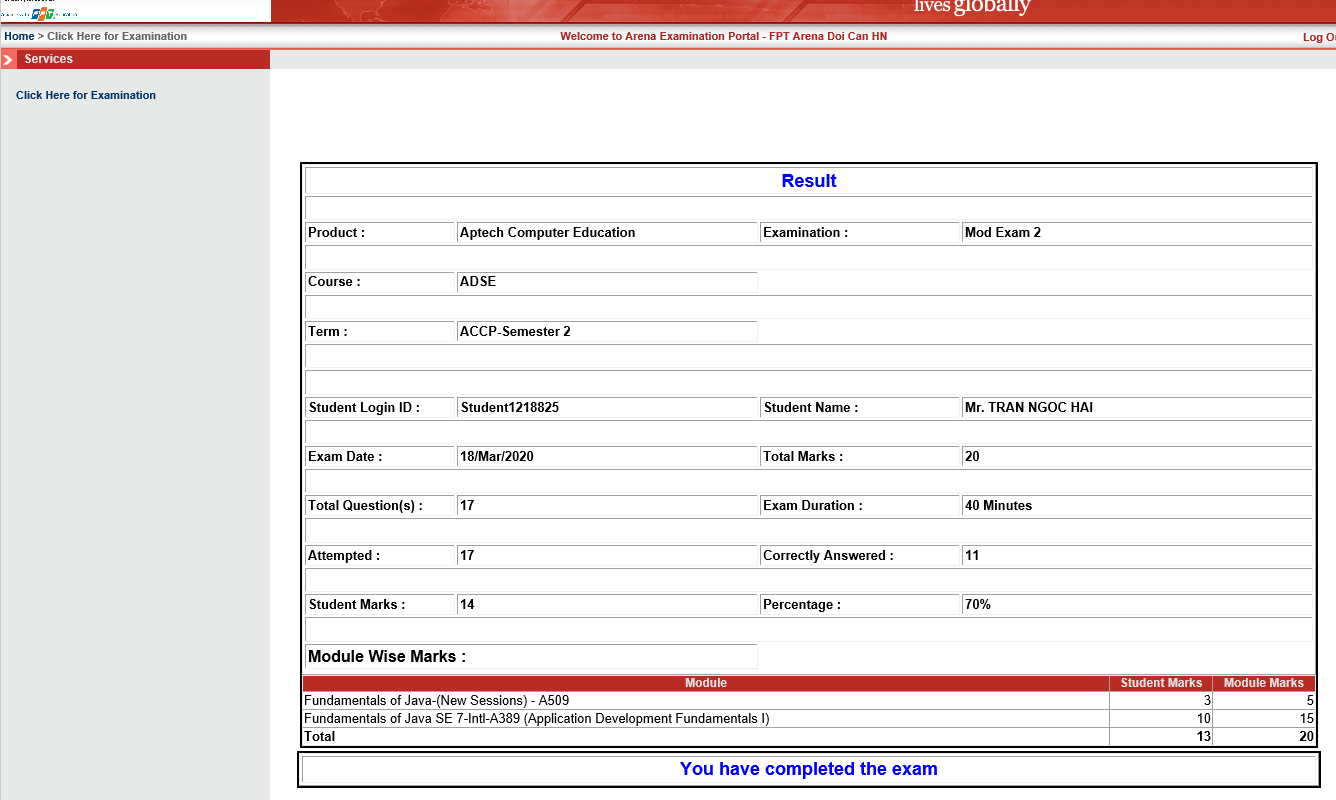Screen dimensions: 1336x800
Task: Click the Mod Exam 2 value
Action: (1003, 232)
